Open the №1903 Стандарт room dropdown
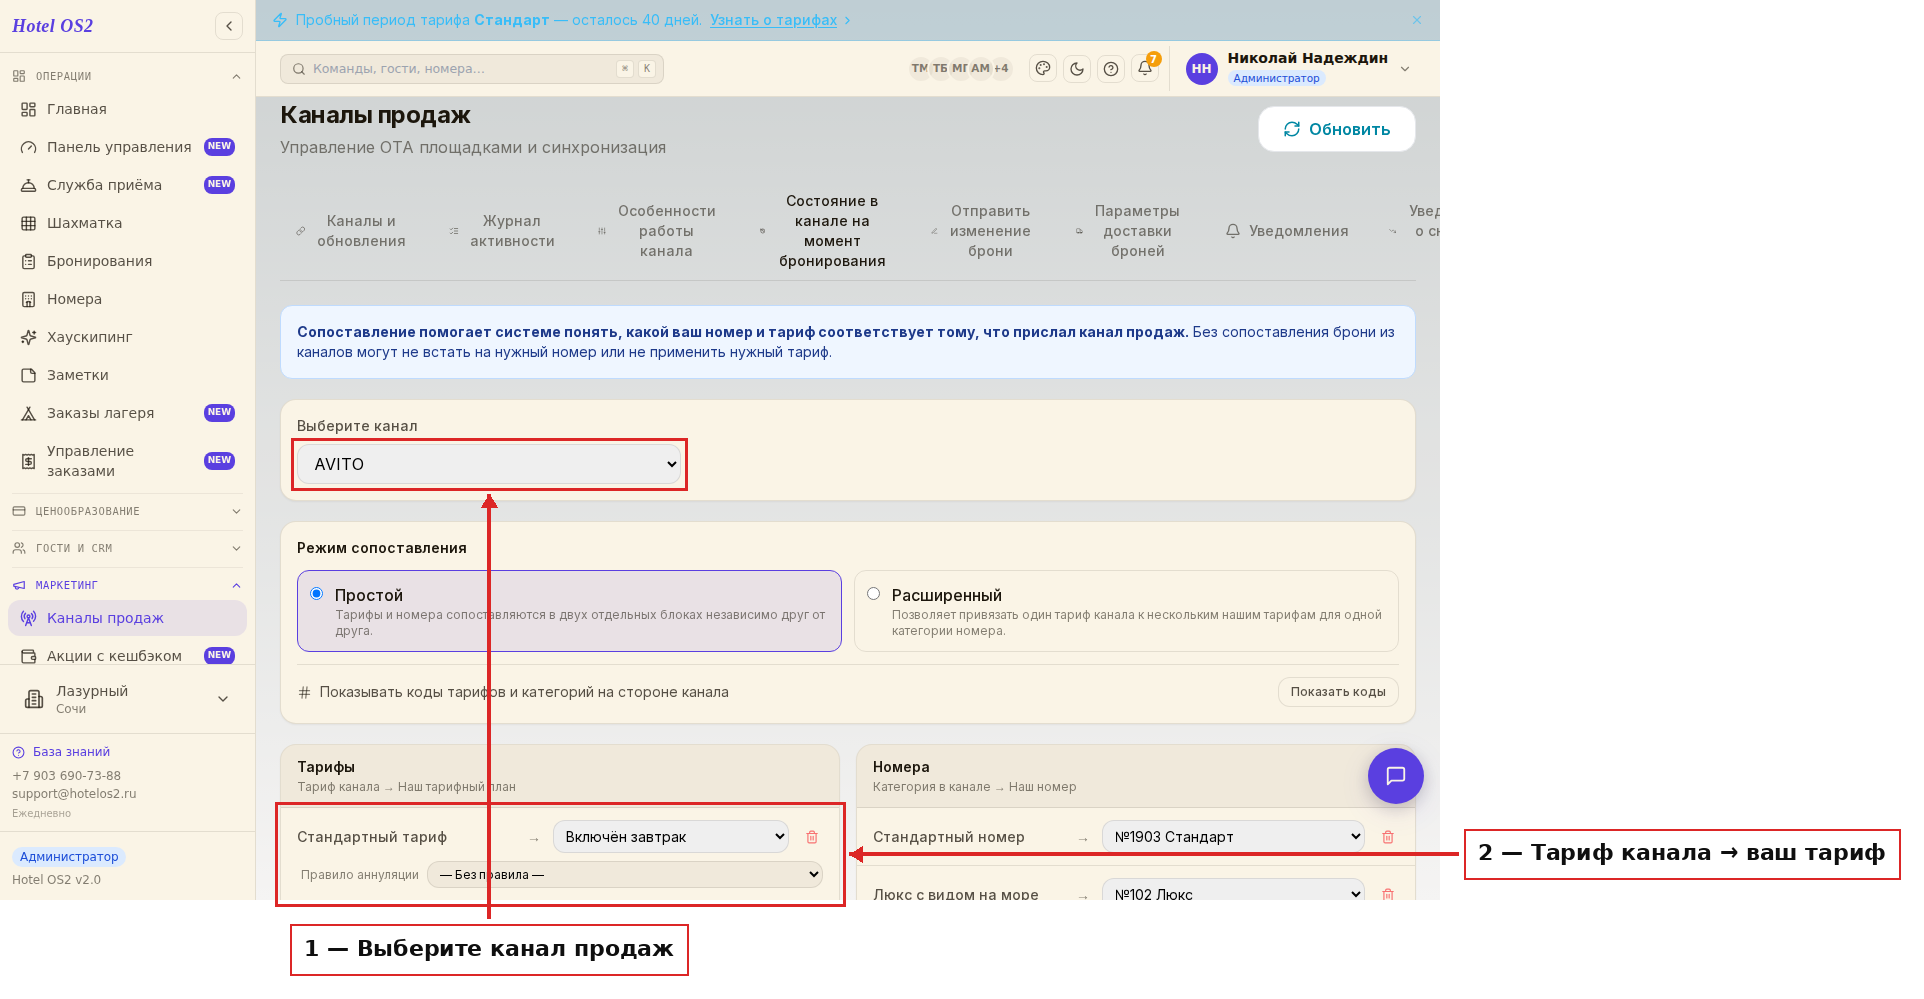1924x999 pixels. click(1233, 837)
